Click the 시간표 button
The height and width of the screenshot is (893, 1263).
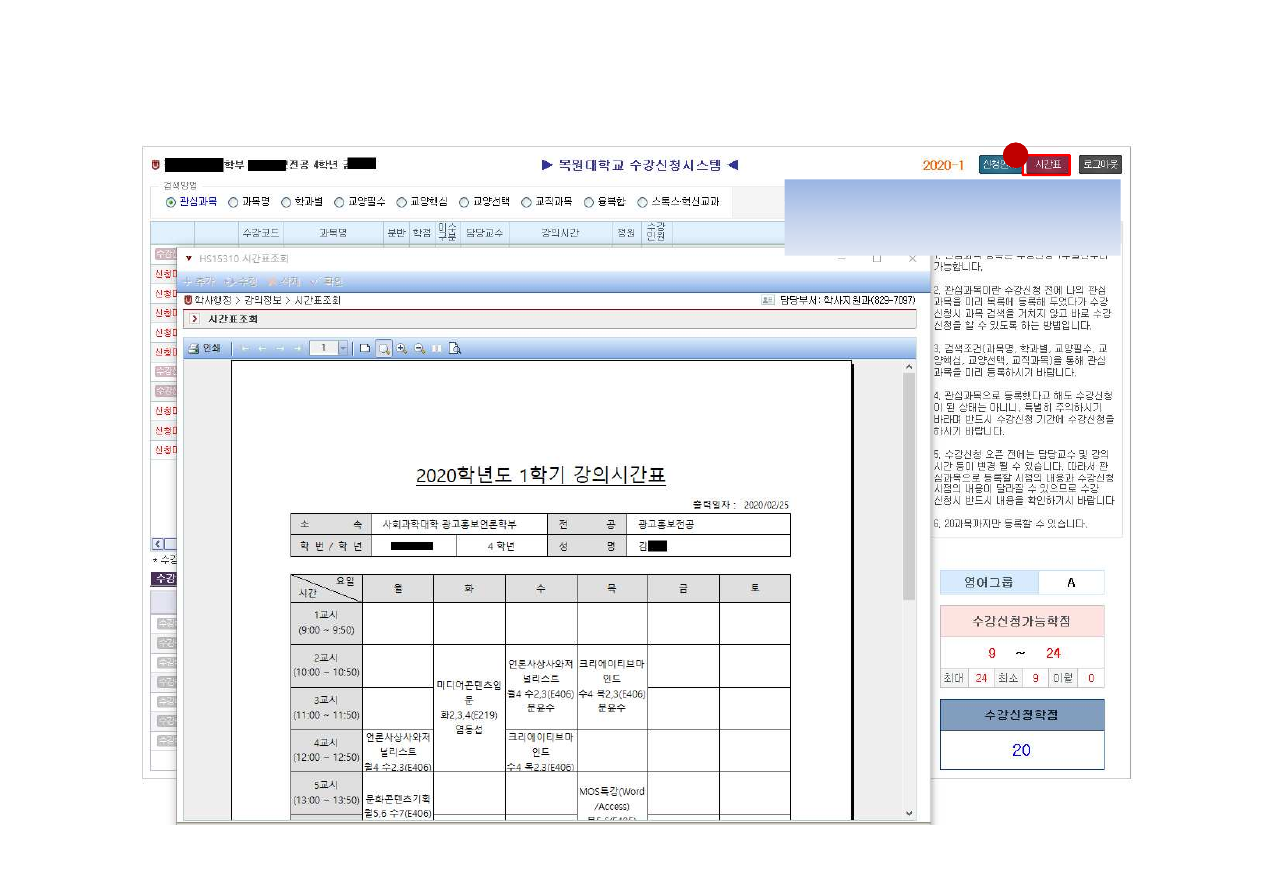coord(1047,164)
